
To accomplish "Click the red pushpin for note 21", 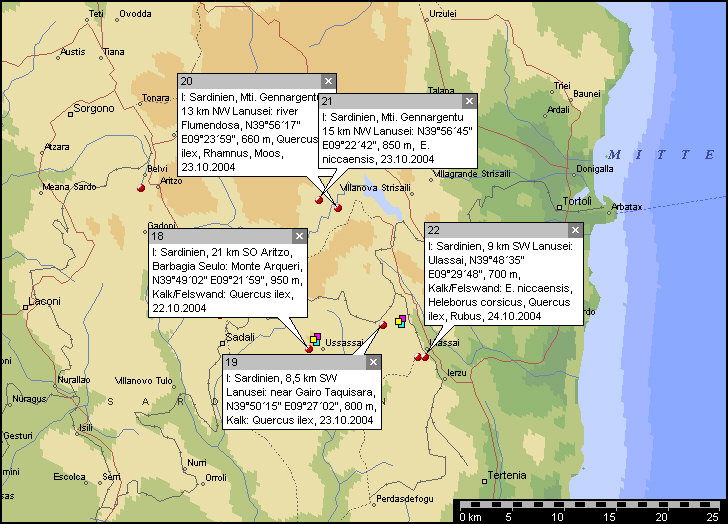I will [x=338, y=207].
